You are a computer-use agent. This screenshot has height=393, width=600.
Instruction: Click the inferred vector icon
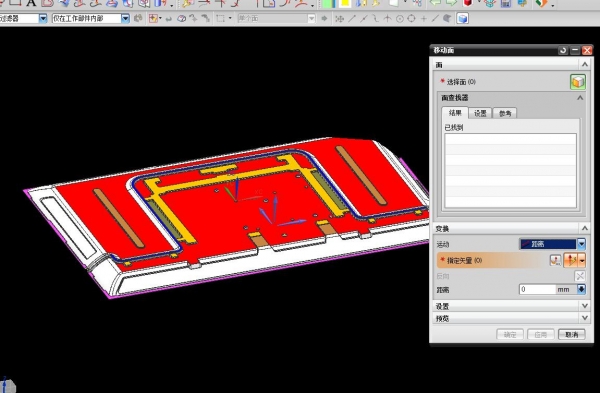571,261
